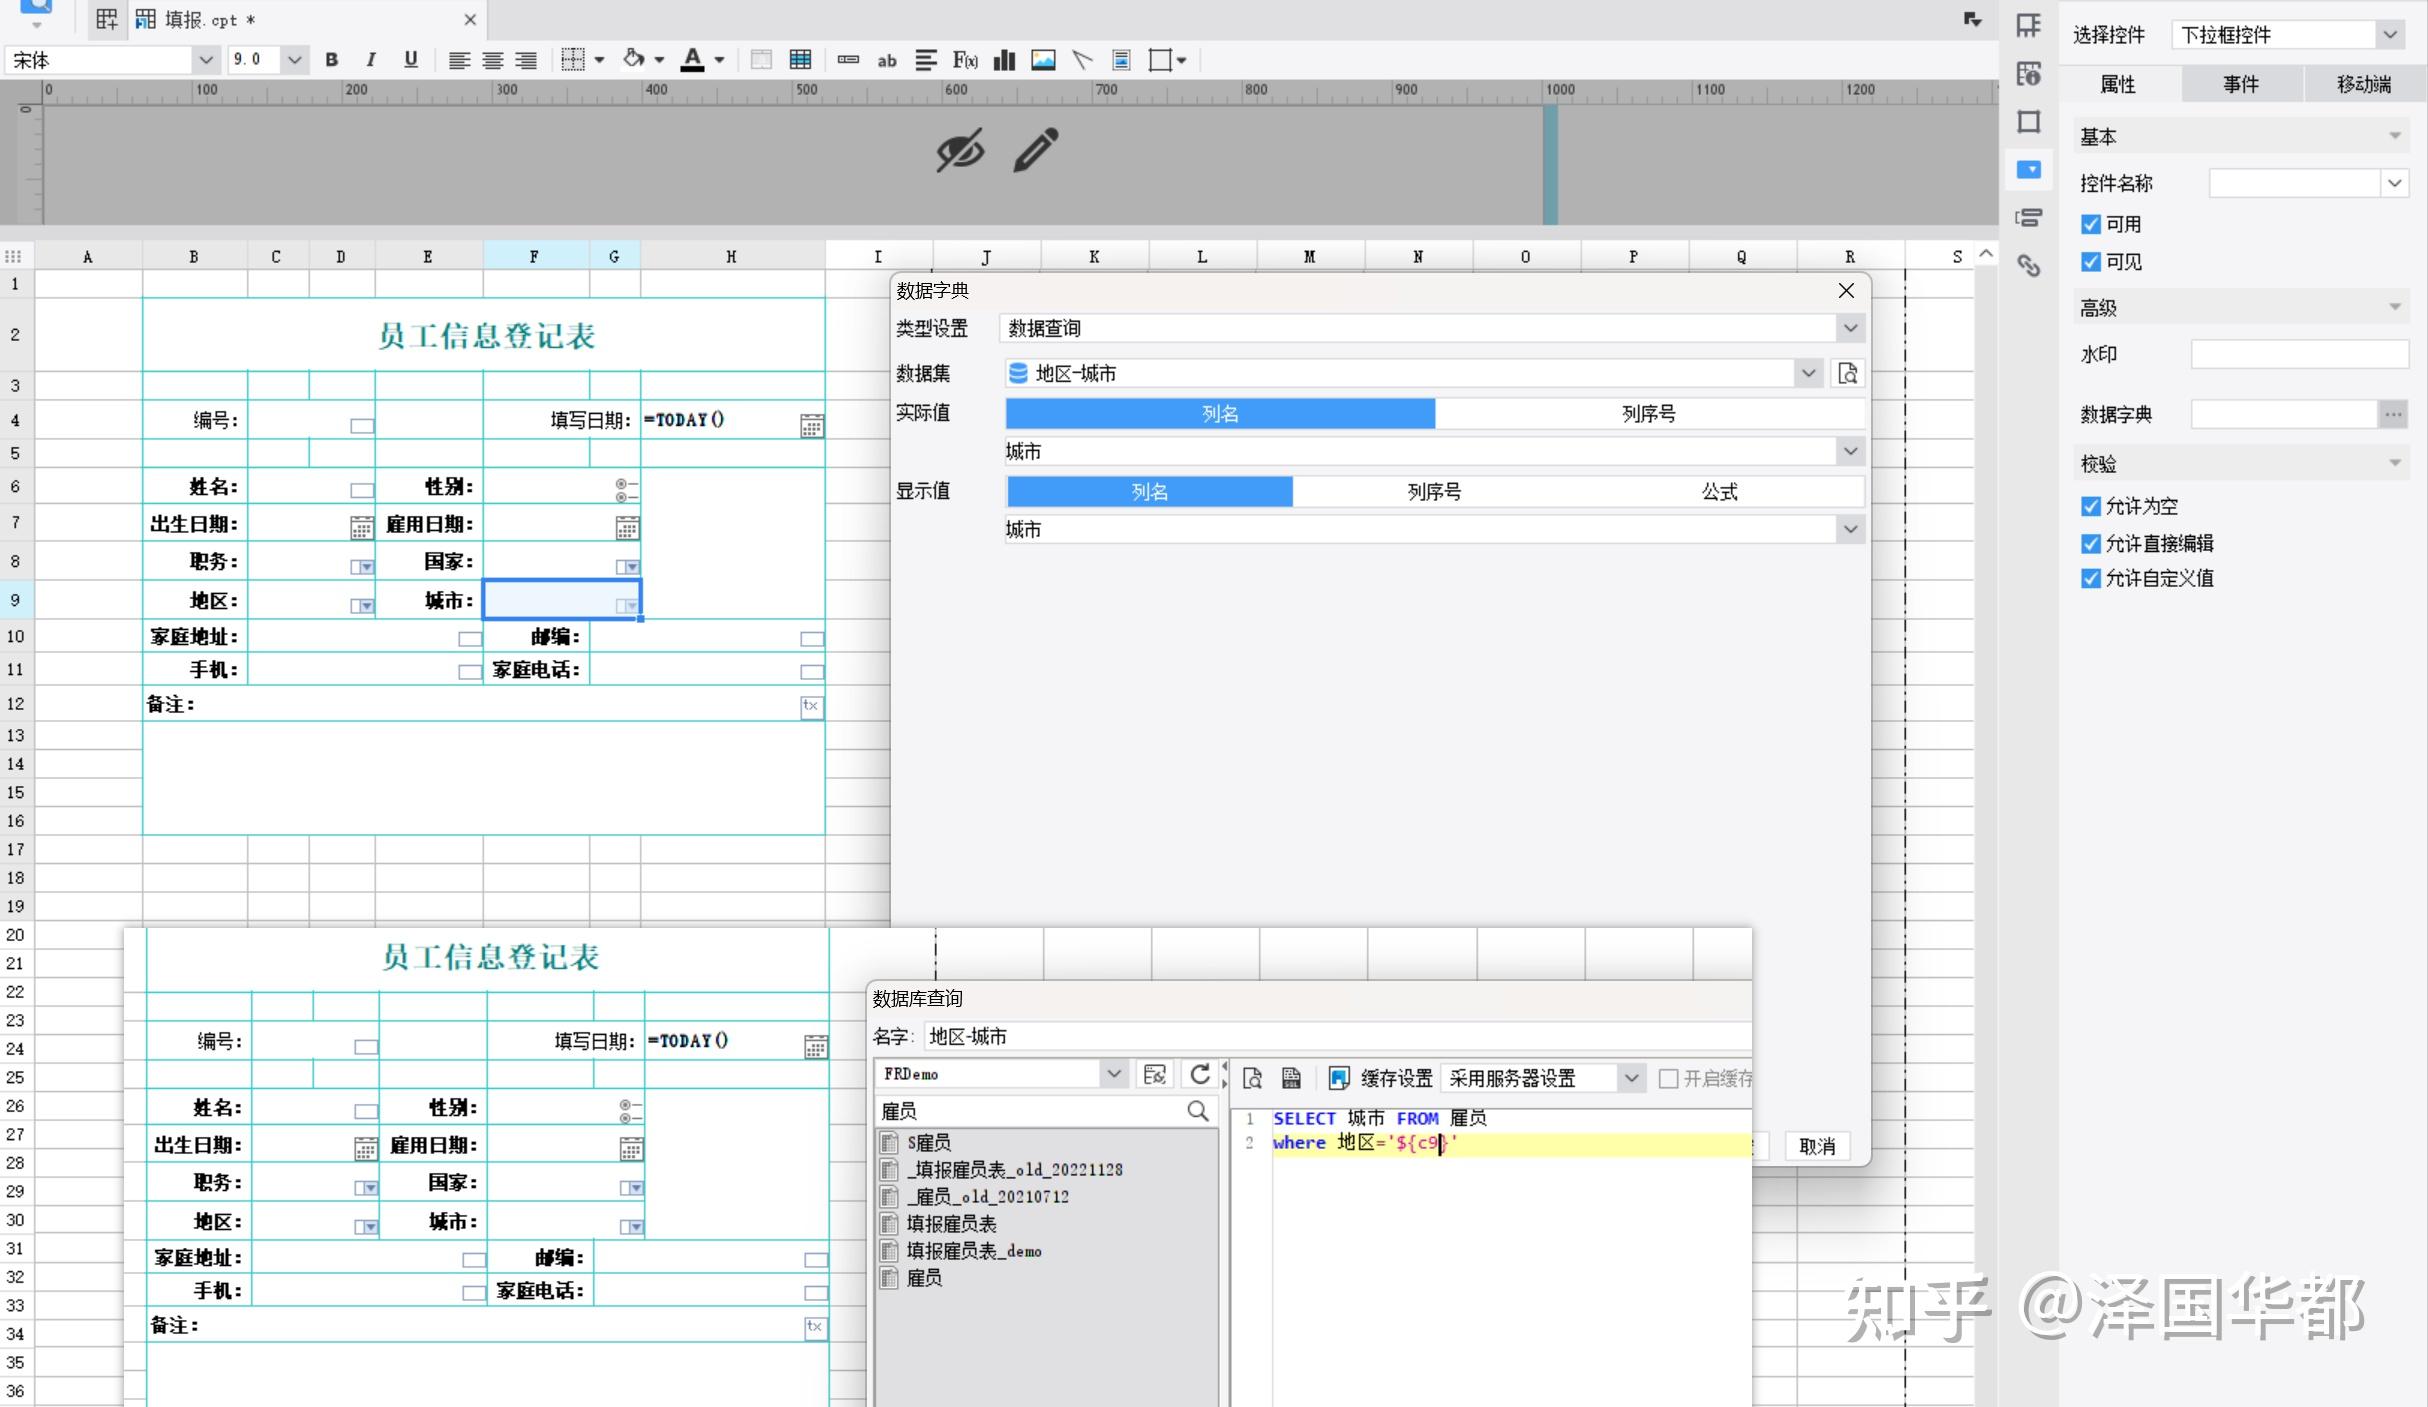Image resolution: width=2428 pixels, height=1407 pixels.
Task: Center cell text horizontally
Action: tap(492, 60)
